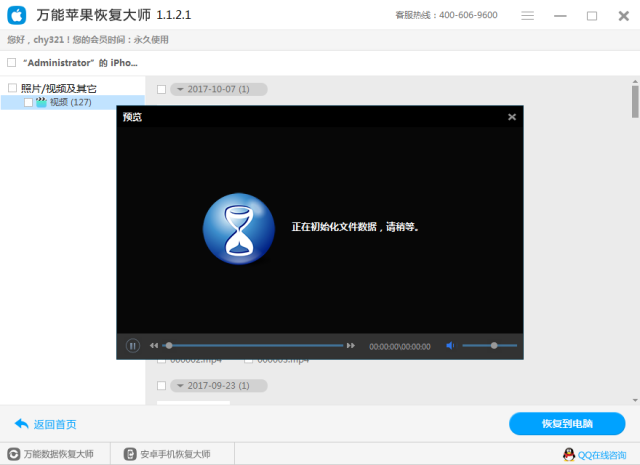
Task: Click the scrollbar down arrow
Action: coord(635,400)
